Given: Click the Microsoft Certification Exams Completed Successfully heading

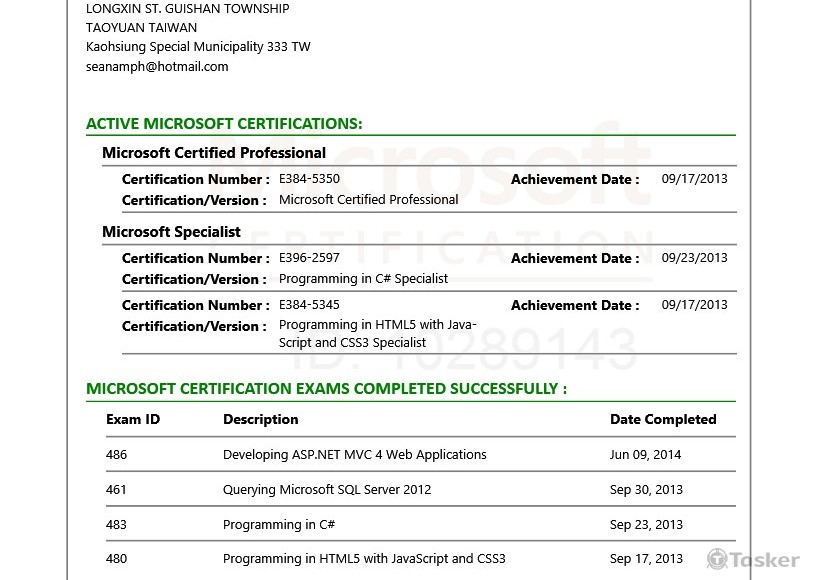Looking at the screenshot, I should coord(326,389).
